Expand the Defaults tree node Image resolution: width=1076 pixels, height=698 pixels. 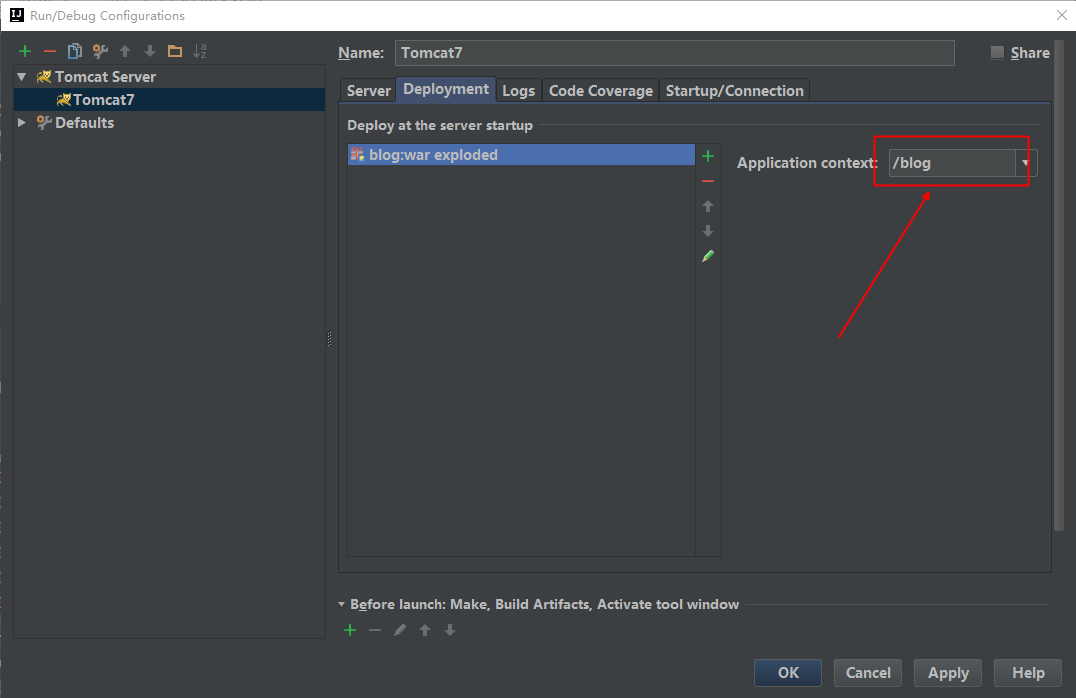[22, 122]
